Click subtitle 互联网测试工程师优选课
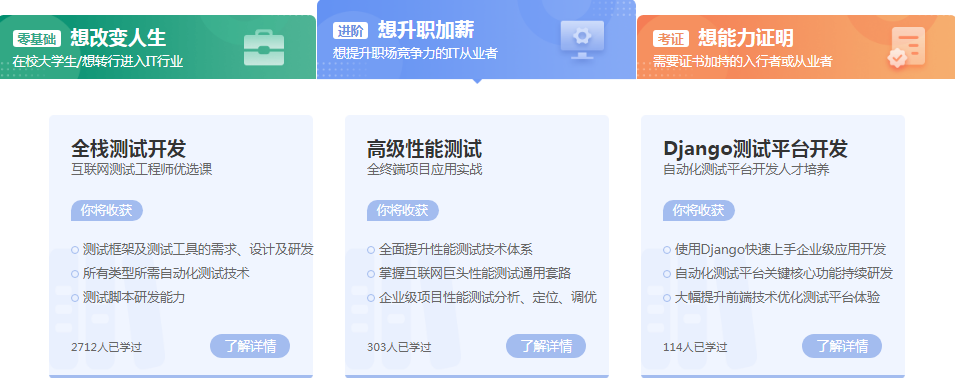 (x=141, y=169)
